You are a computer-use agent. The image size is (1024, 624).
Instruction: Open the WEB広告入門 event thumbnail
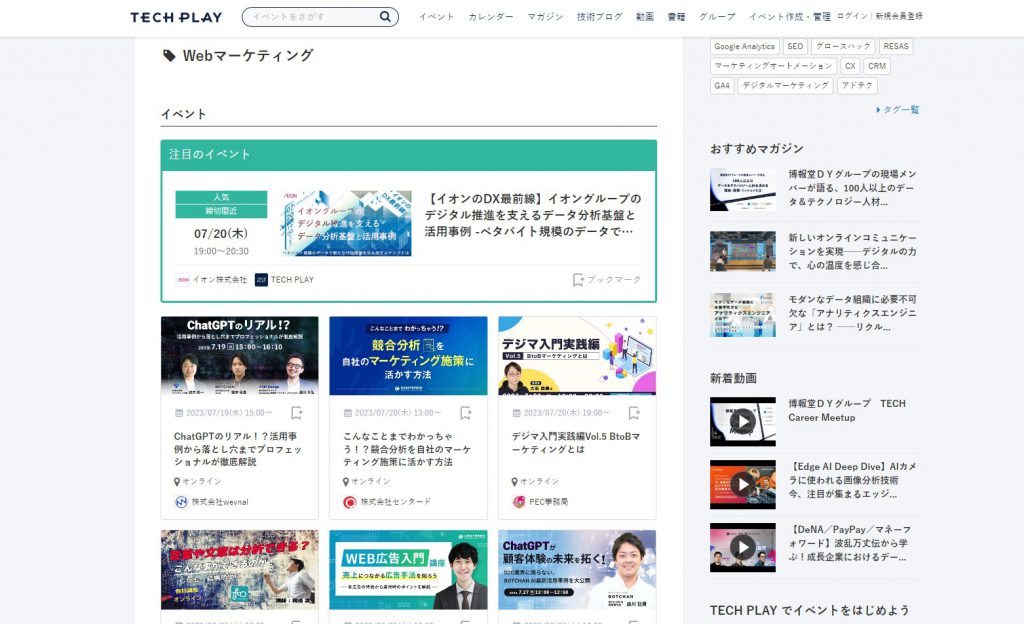[408, 569]
